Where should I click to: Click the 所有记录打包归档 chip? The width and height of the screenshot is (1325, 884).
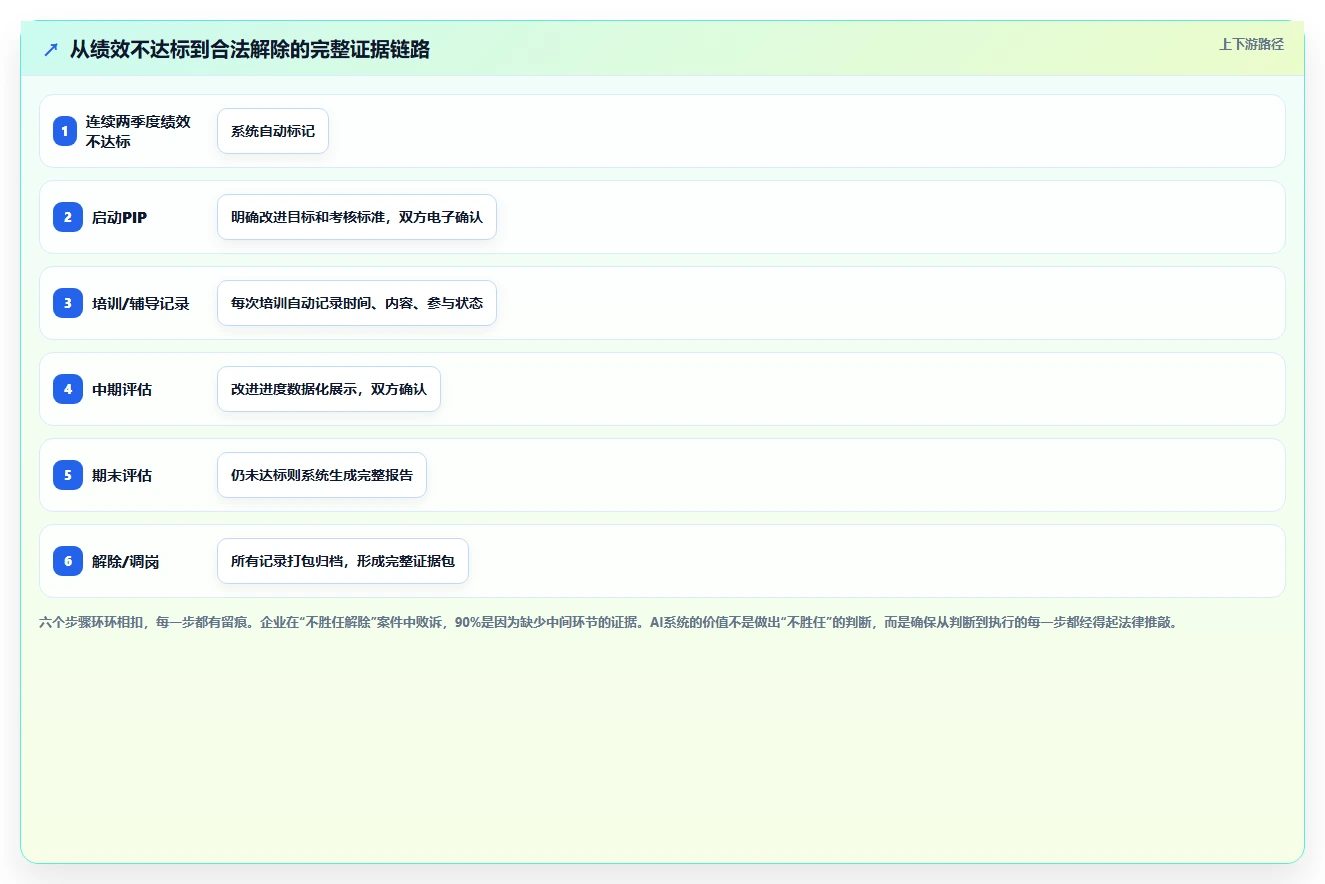(x=343, y=561)
